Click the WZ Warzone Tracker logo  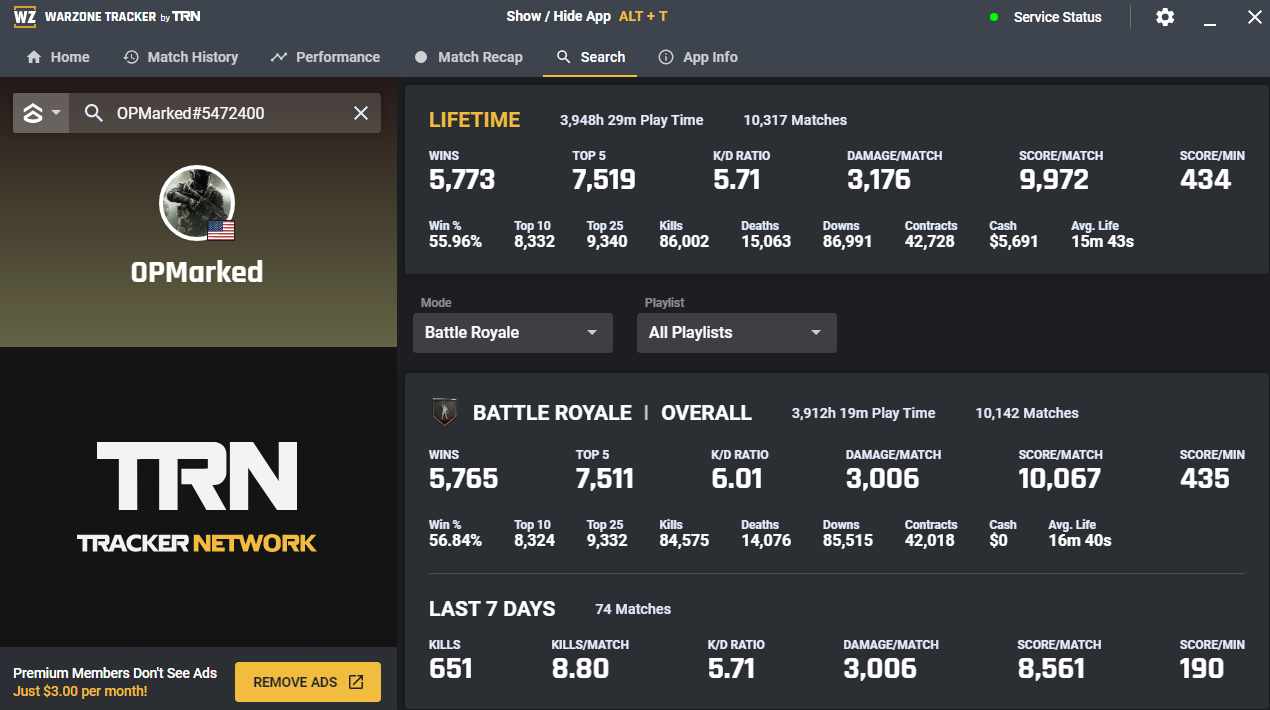coord(107,17)
